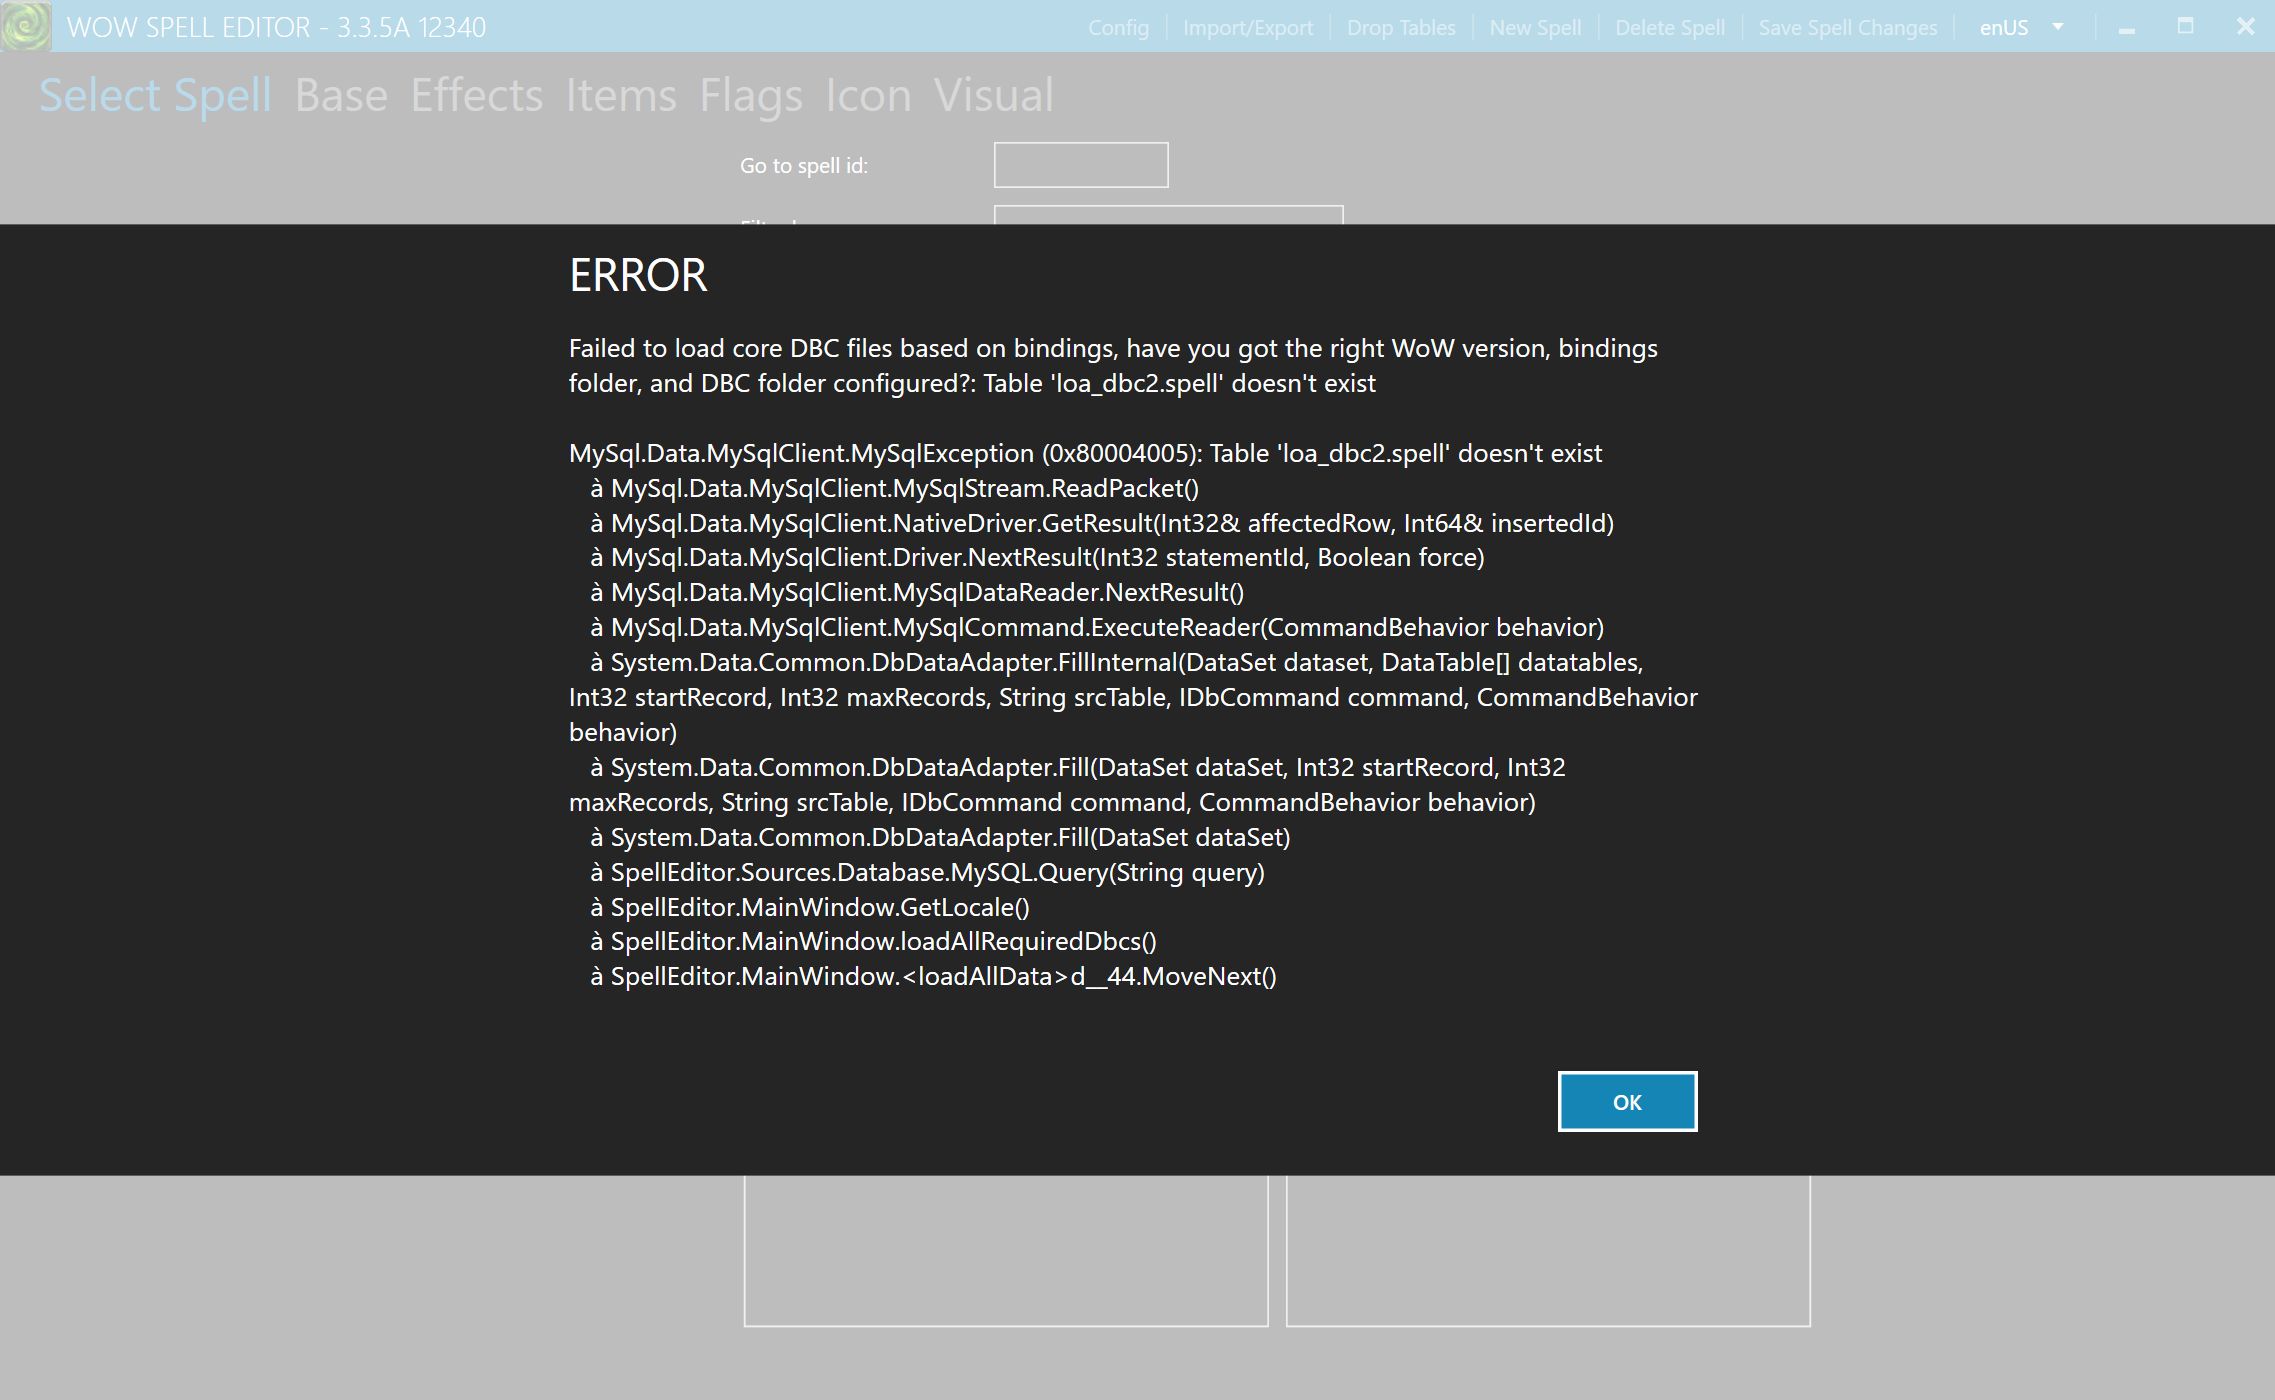The width and height of the screenshot is (2275, 1400).
Task: Switch to the Flags tab
Action: [x=751, y=95]
